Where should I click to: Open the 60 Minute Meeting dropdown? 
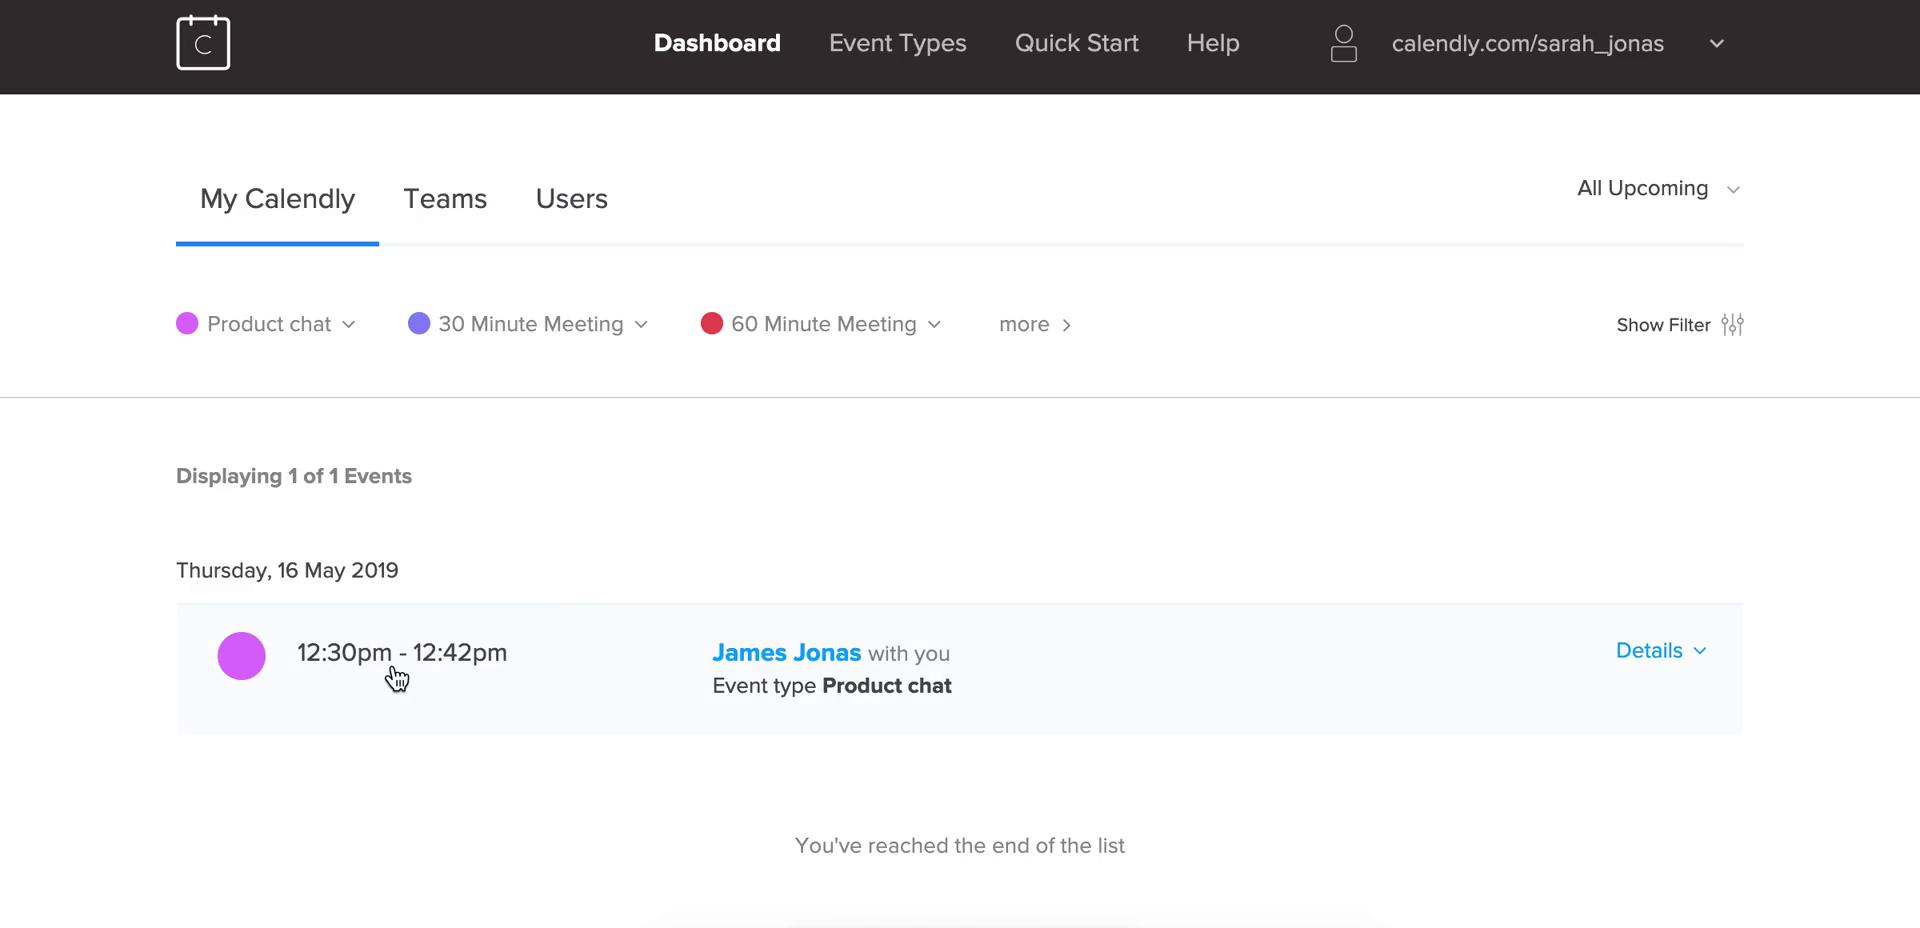click(x=935, y=324)
